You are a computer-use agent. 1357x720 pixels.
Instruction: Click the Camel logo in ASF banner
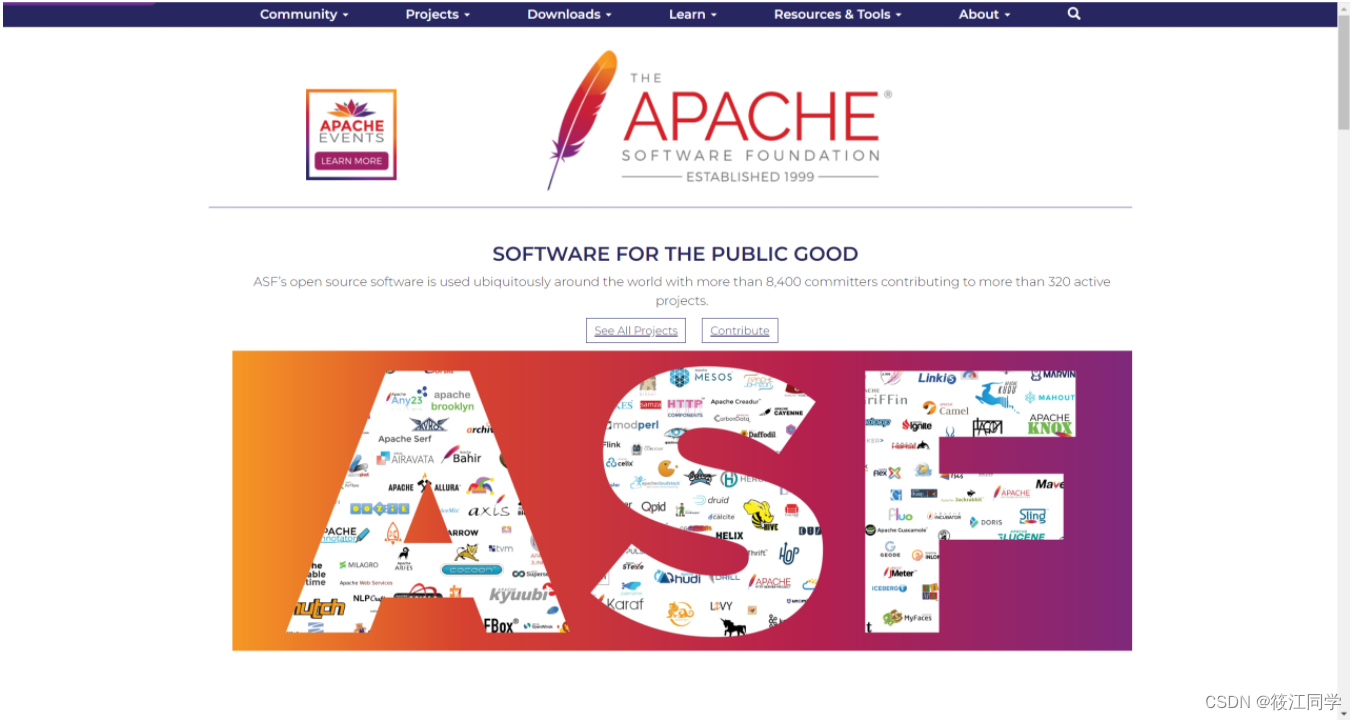point(946,409)
